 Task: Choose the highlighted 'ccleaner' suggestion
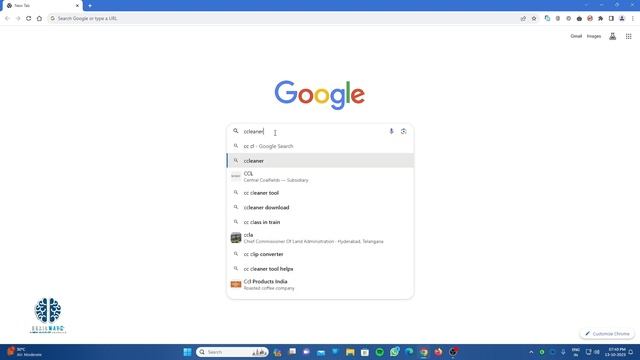(320, 161)
